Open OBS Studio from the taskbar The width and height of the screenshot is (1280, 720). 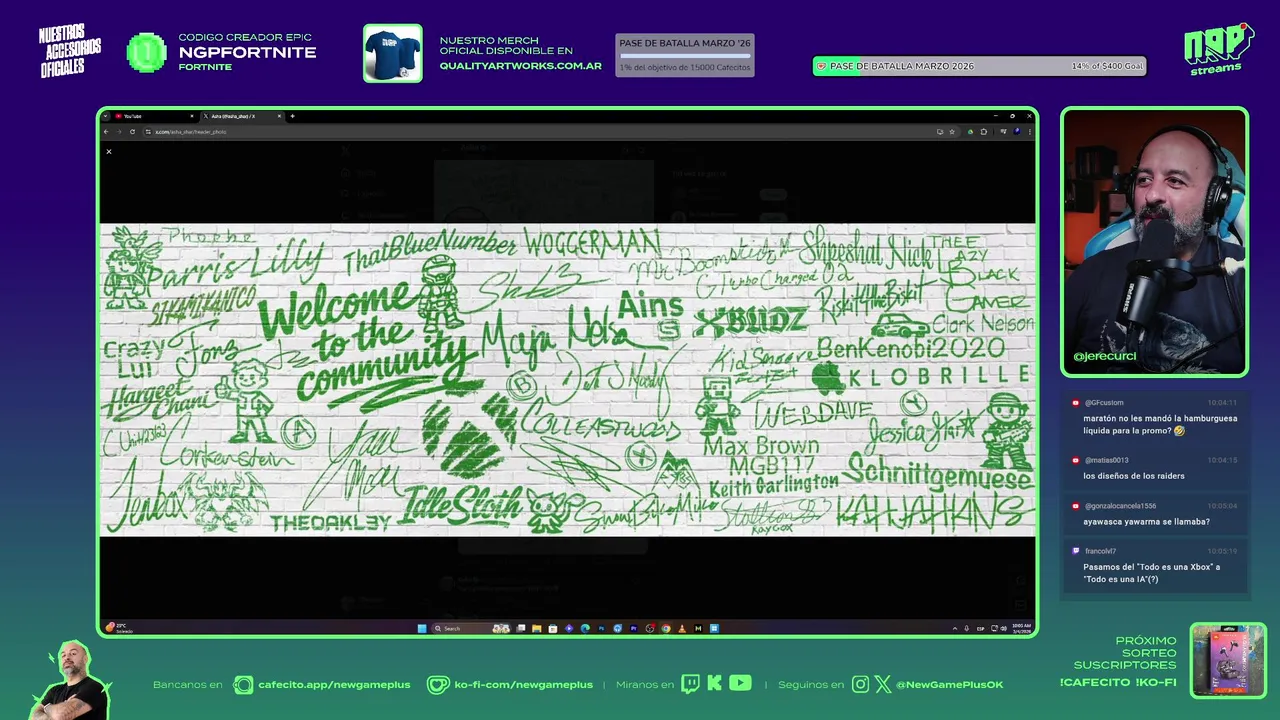[650, 629]
